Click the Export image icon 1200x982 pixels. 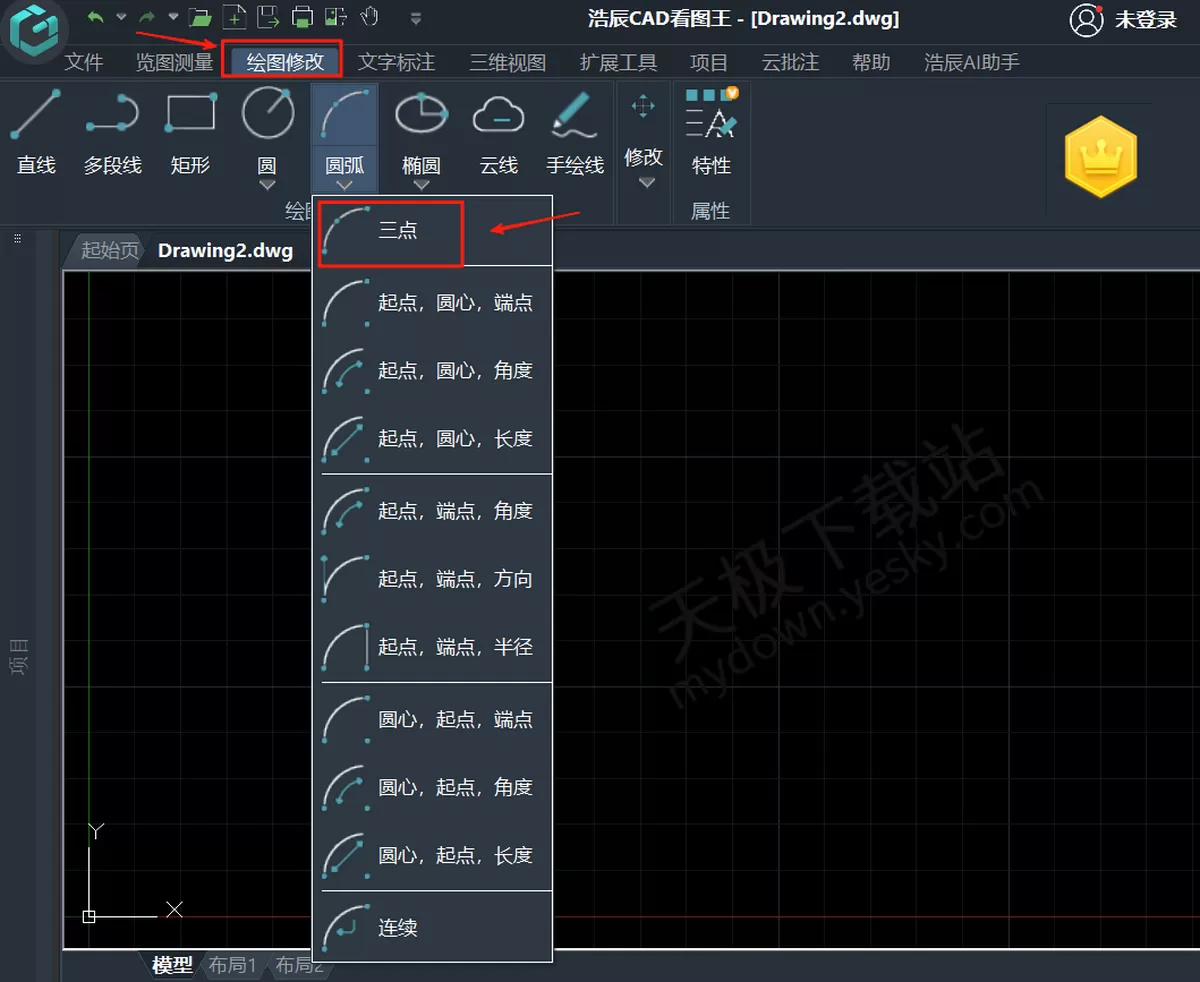point(336,17)
